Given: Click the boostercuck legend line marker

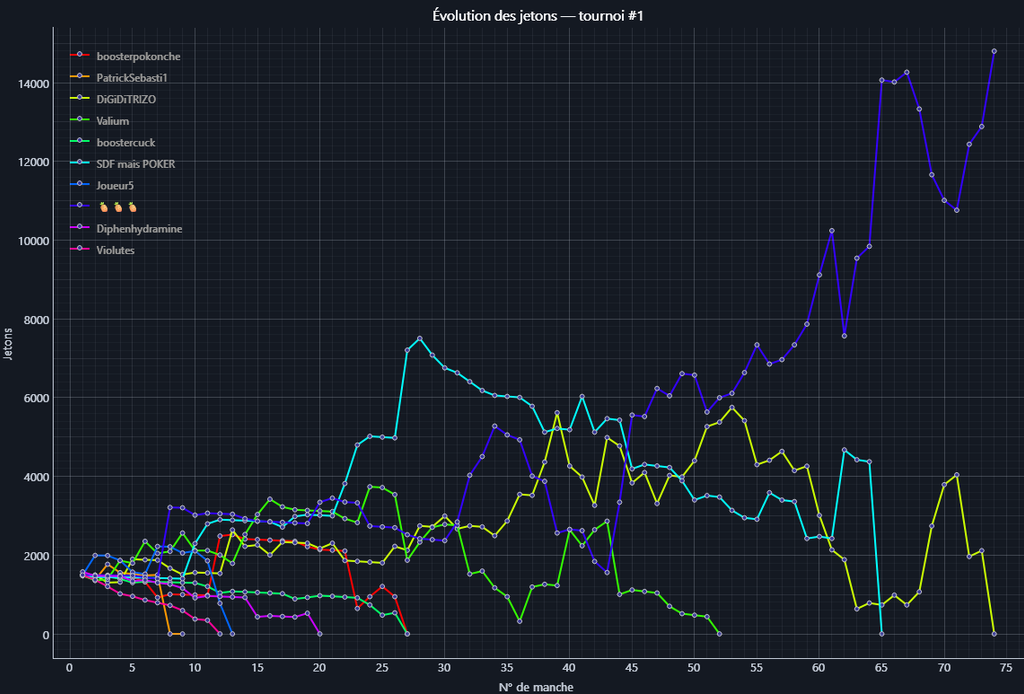Looking at the screenshot, I should [x=80, y=143].
